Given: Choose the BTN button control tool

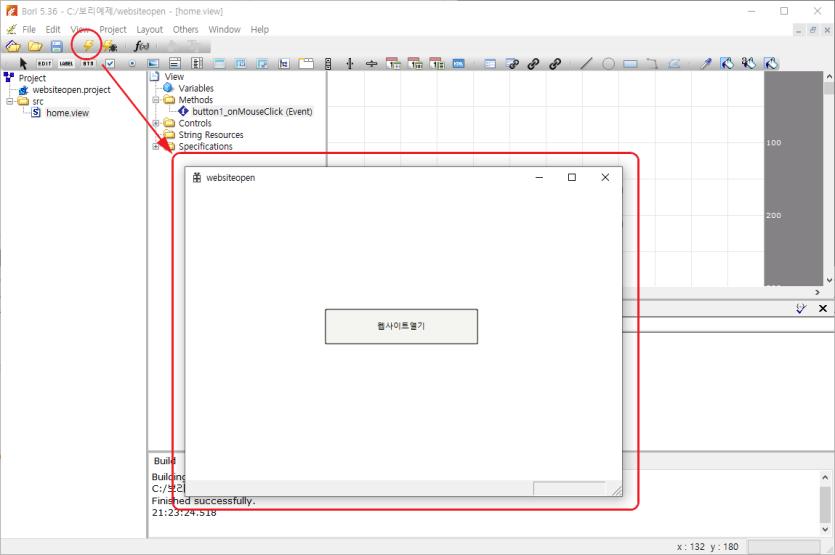Looking at the screenshot, I should pyautogui.click(x=88, y=63).
